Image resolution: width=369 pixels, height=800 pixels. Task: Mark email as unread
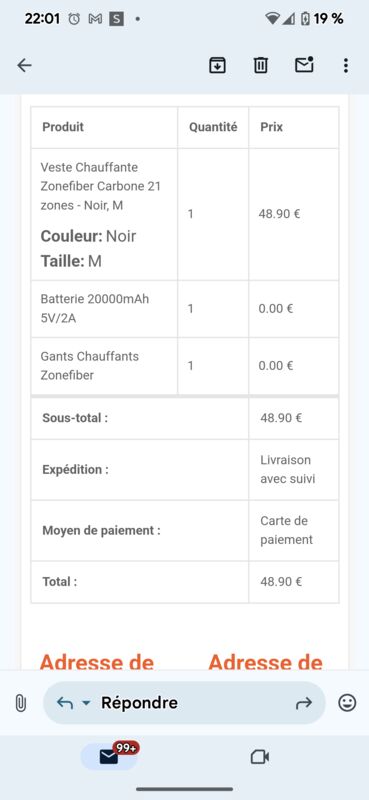tap(304, 65)
